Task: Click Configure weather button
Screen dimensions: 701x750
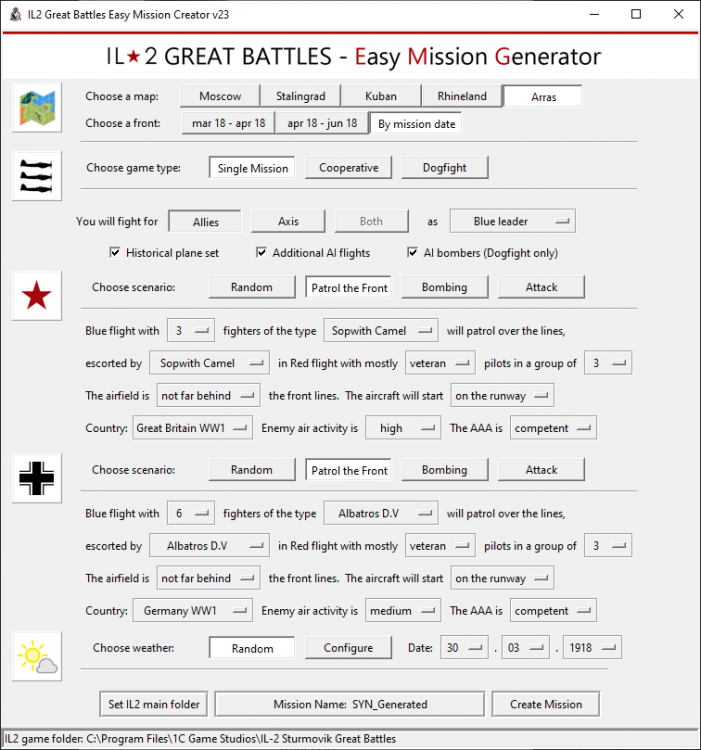Action: 349,648
